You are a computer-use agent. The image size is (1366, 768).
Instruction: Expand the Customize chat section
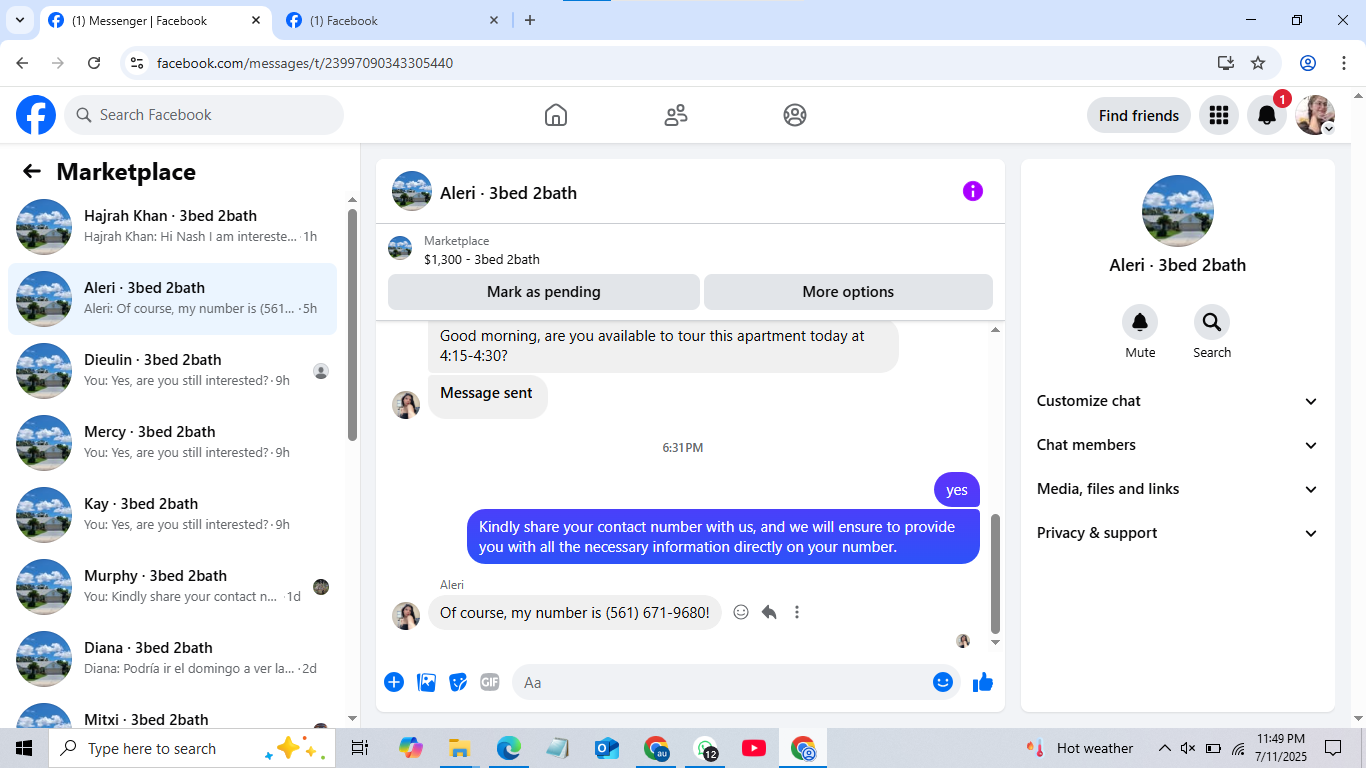tap(1178, 401)
